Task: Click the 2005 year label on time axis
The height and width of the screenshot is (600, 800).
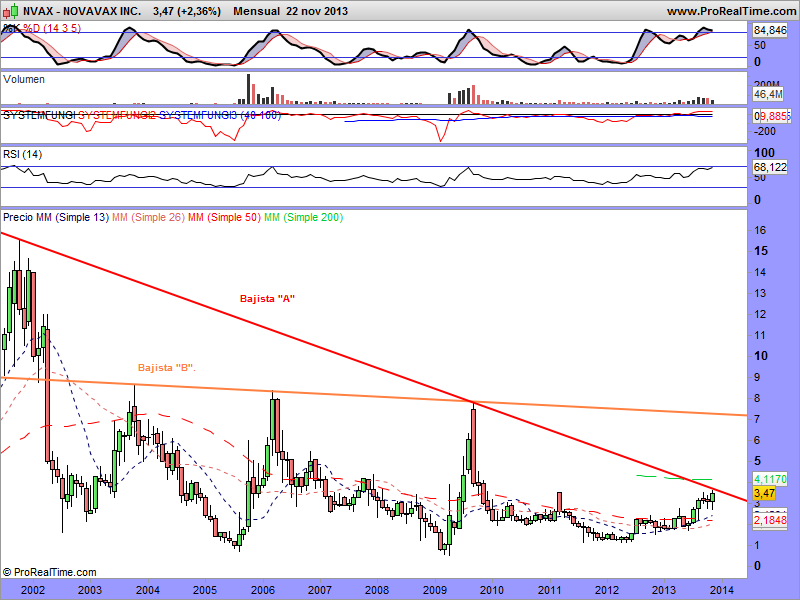Action: [x=205, y=590]
